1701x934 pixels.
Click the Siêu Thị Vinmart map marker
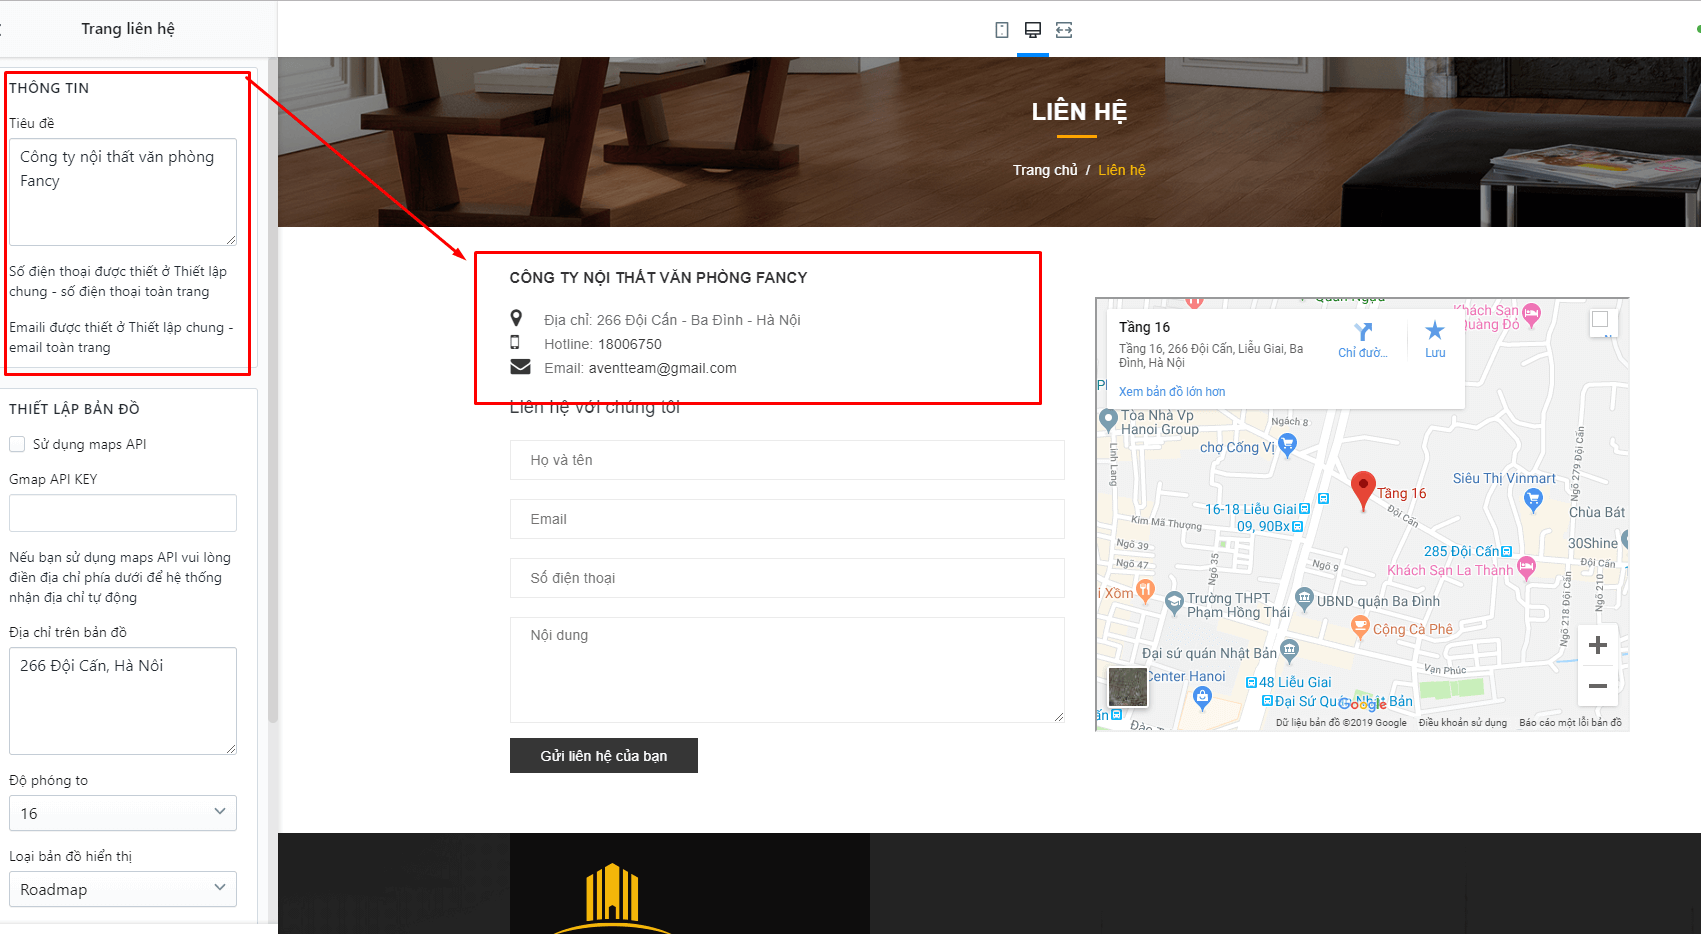(1533, 502)
